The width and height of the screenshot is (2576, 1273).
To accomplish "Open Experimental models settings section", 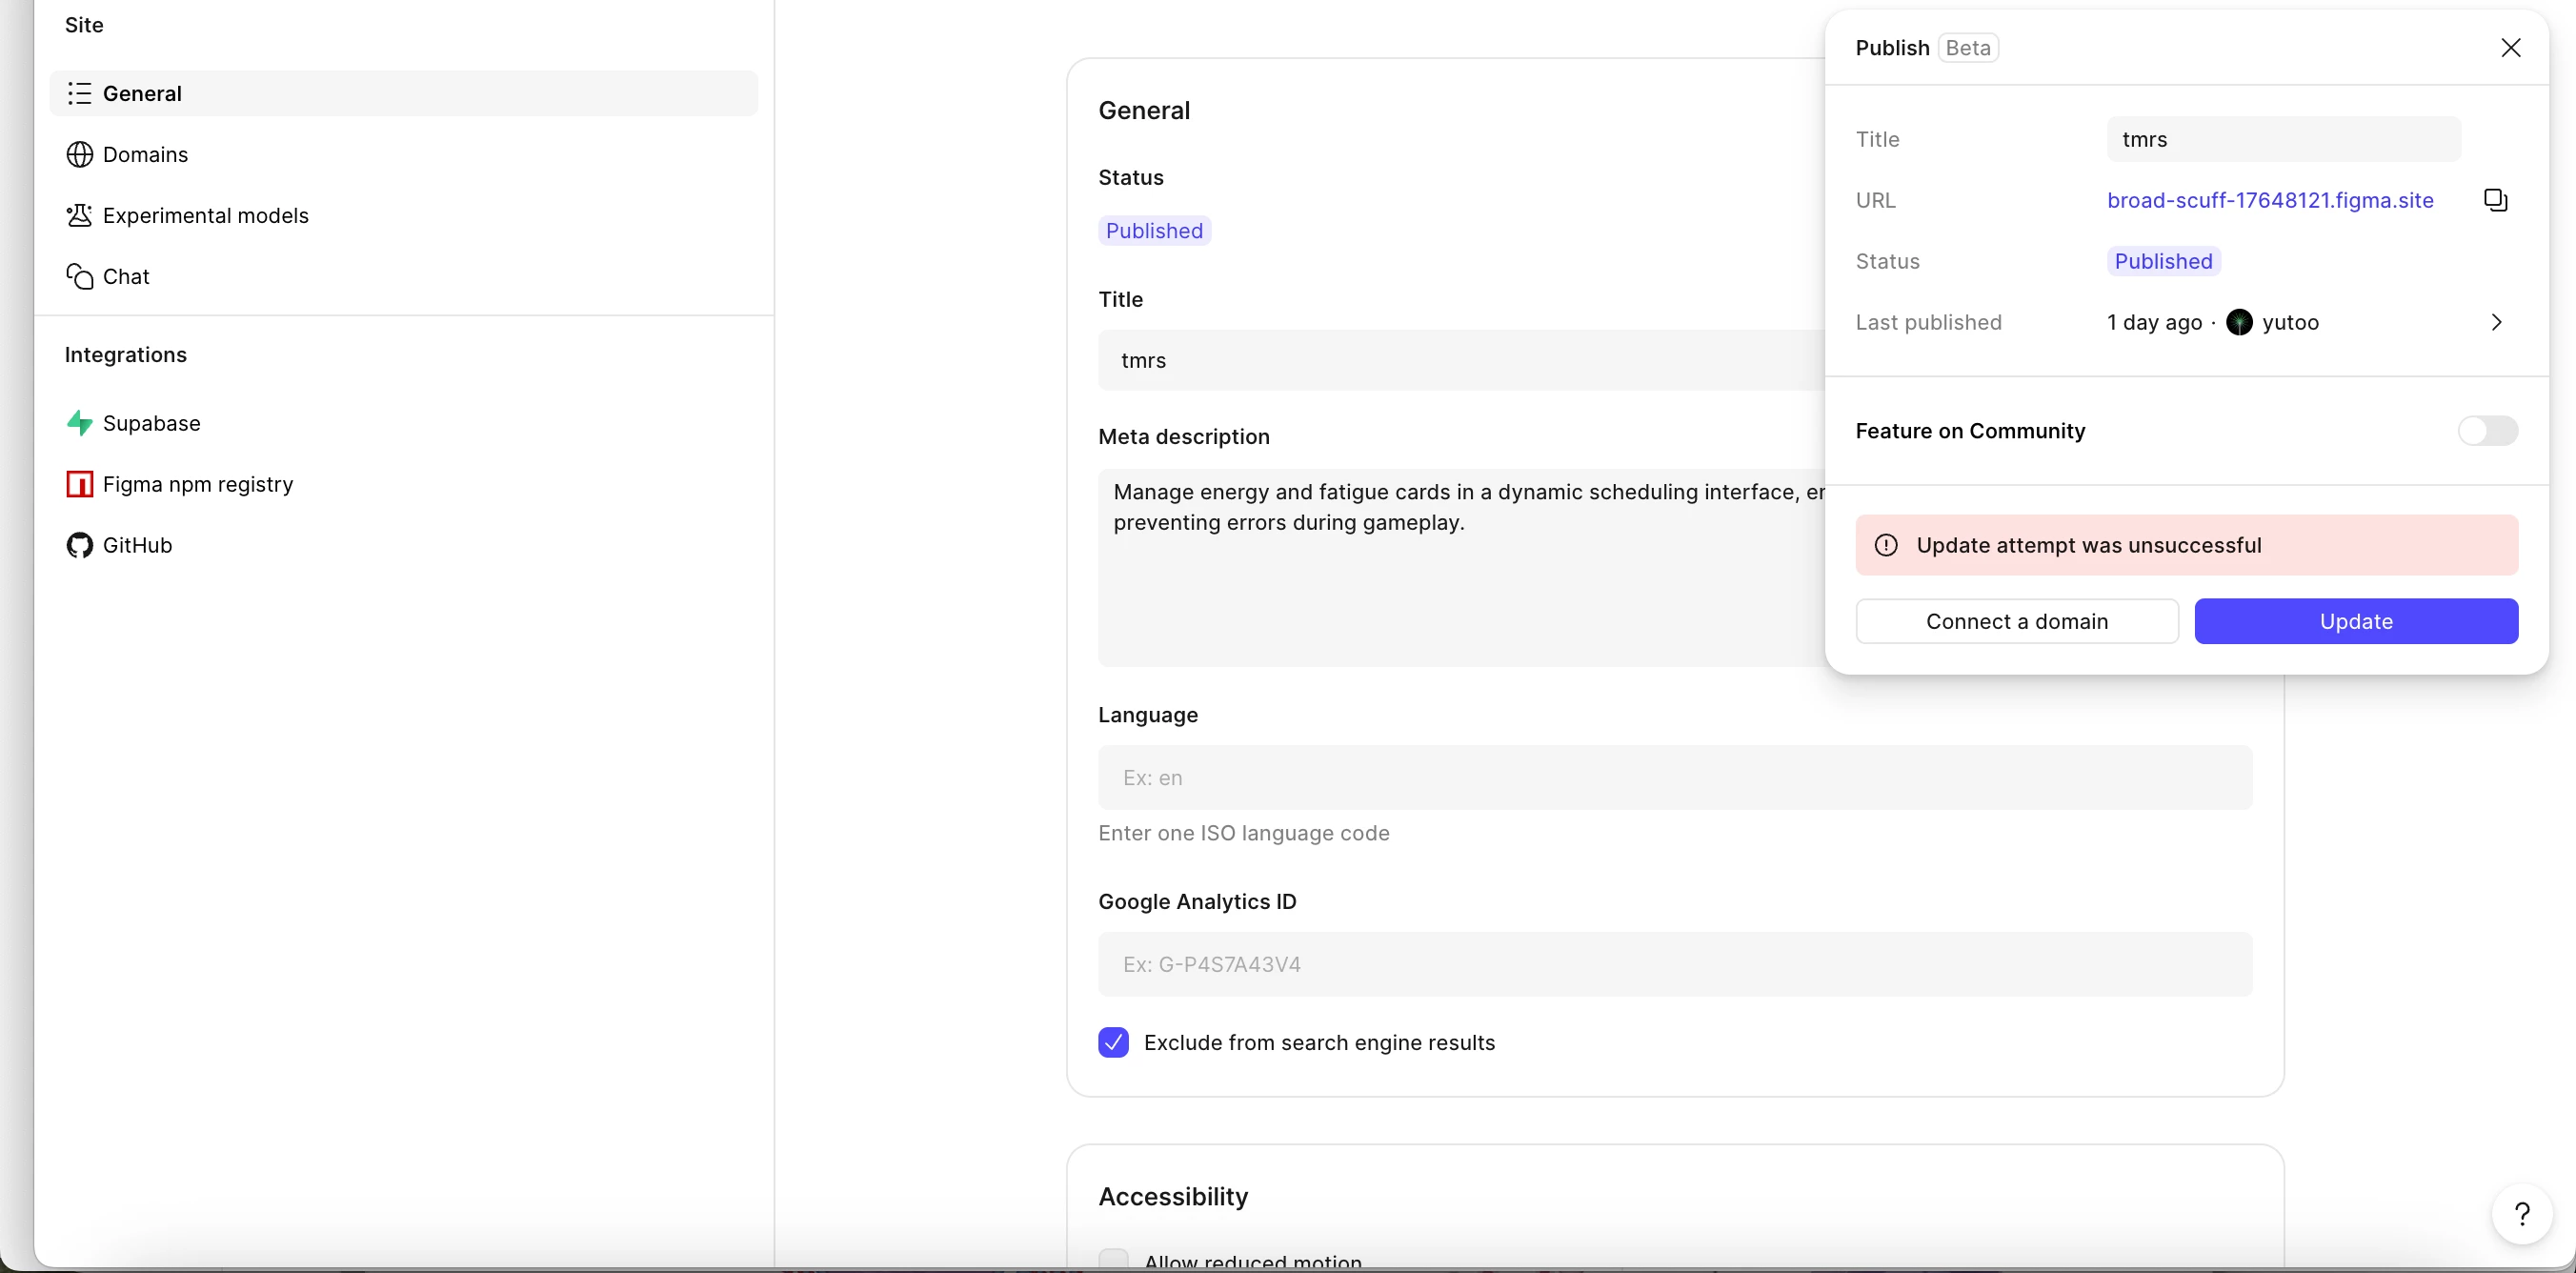I will coord(205,215).
